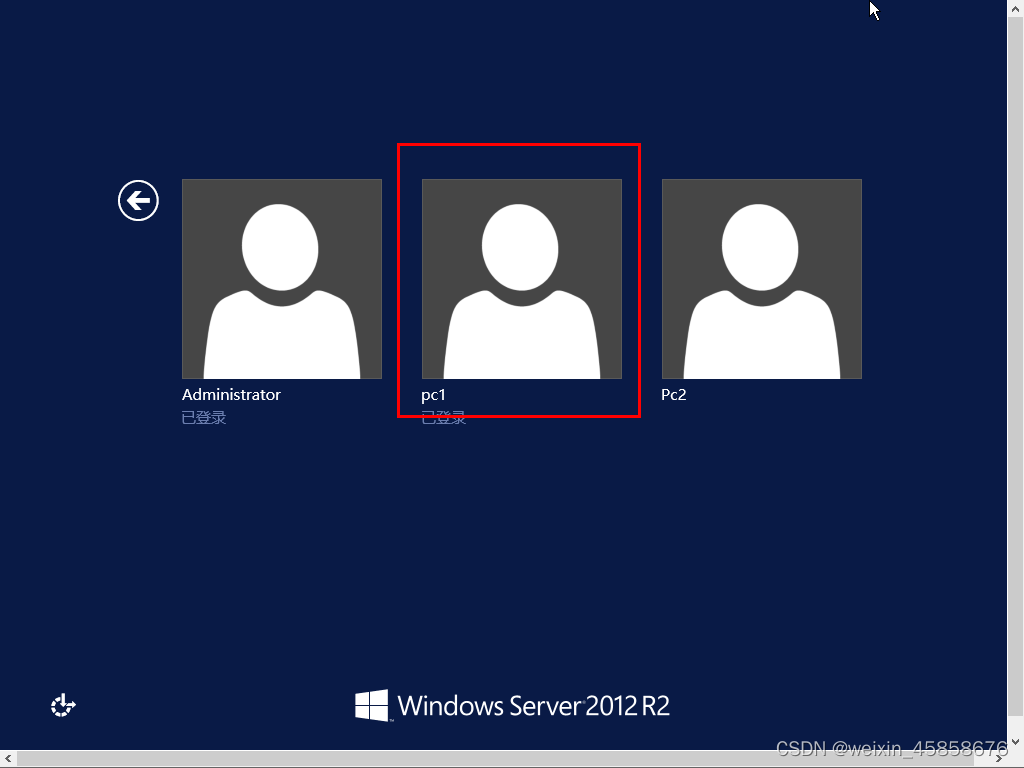
Task: Click the back arrow button
Action: tap(138, 200)
